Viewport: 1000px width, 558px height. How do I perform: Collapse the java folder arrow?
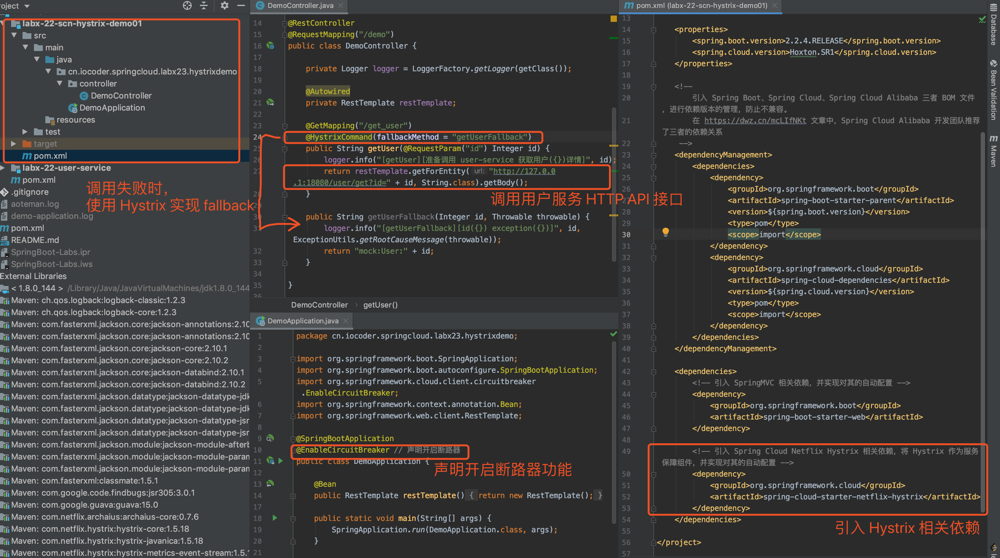click(37, 59)
